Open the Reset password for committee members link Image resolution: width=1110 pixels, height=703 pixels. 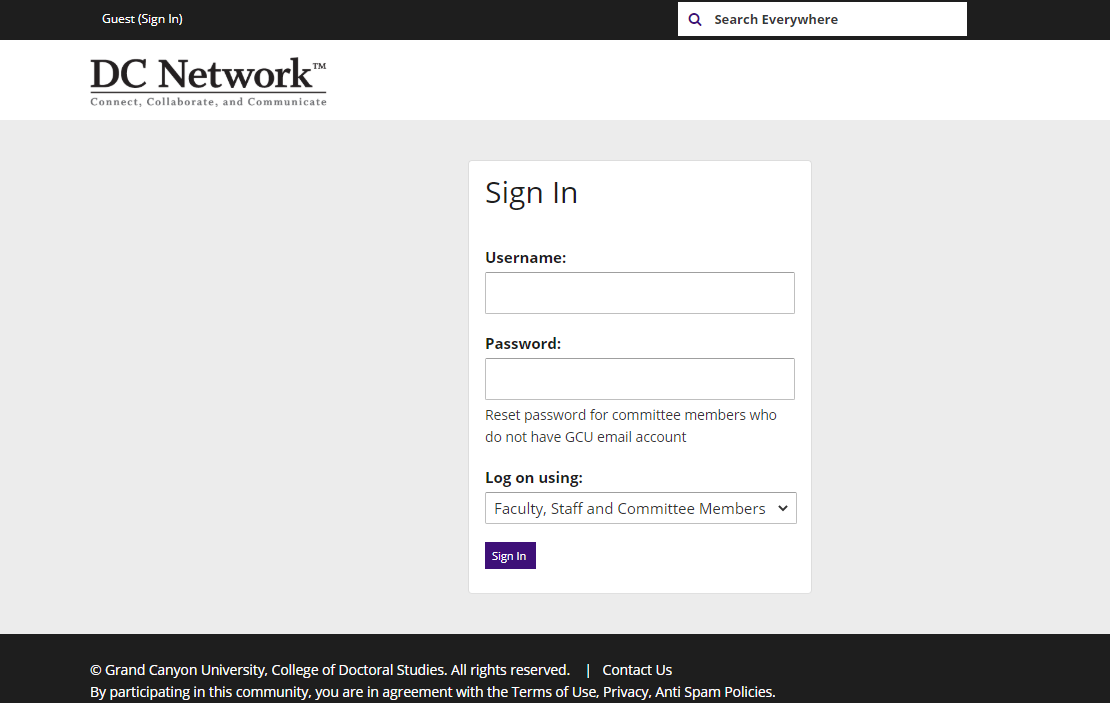pyautogui.click(x=631, y=425)
